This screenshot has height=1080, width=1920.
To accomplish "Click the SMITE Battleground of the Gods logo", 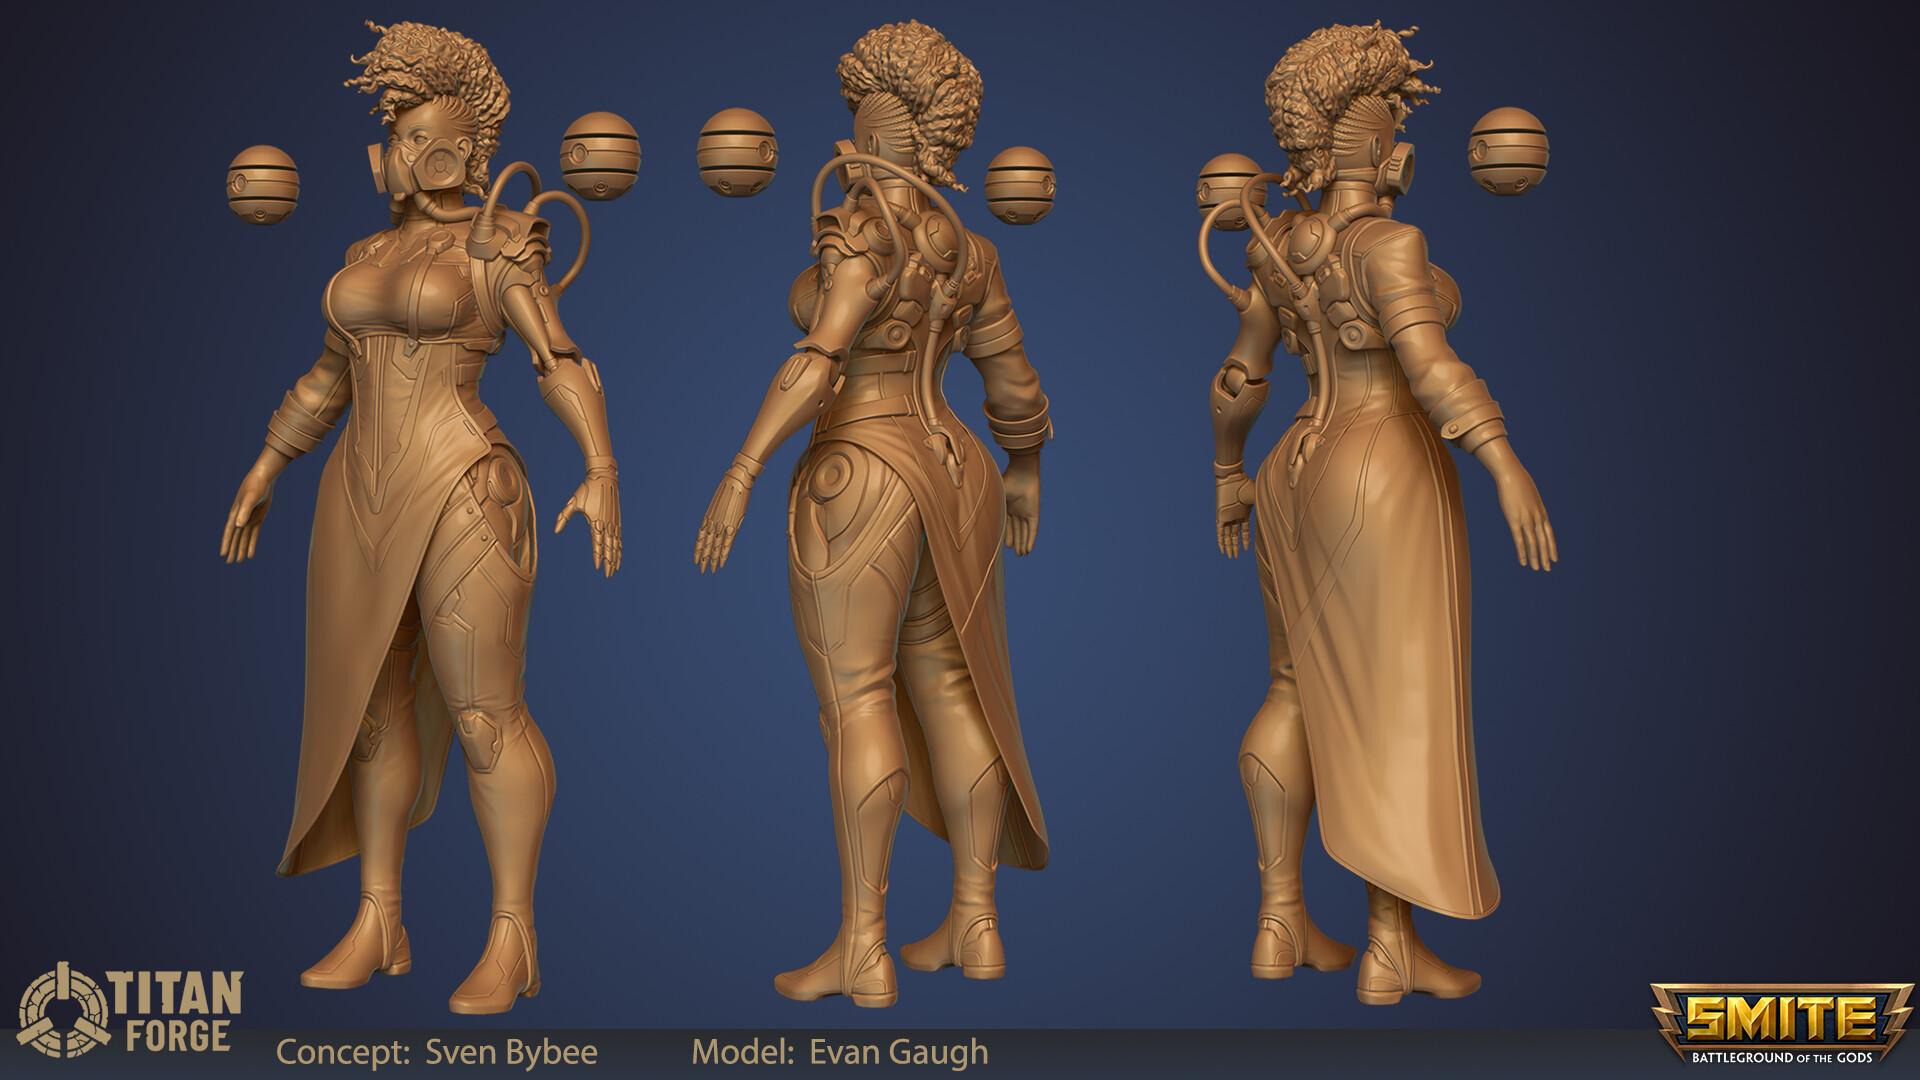I will point(1782,1025).
